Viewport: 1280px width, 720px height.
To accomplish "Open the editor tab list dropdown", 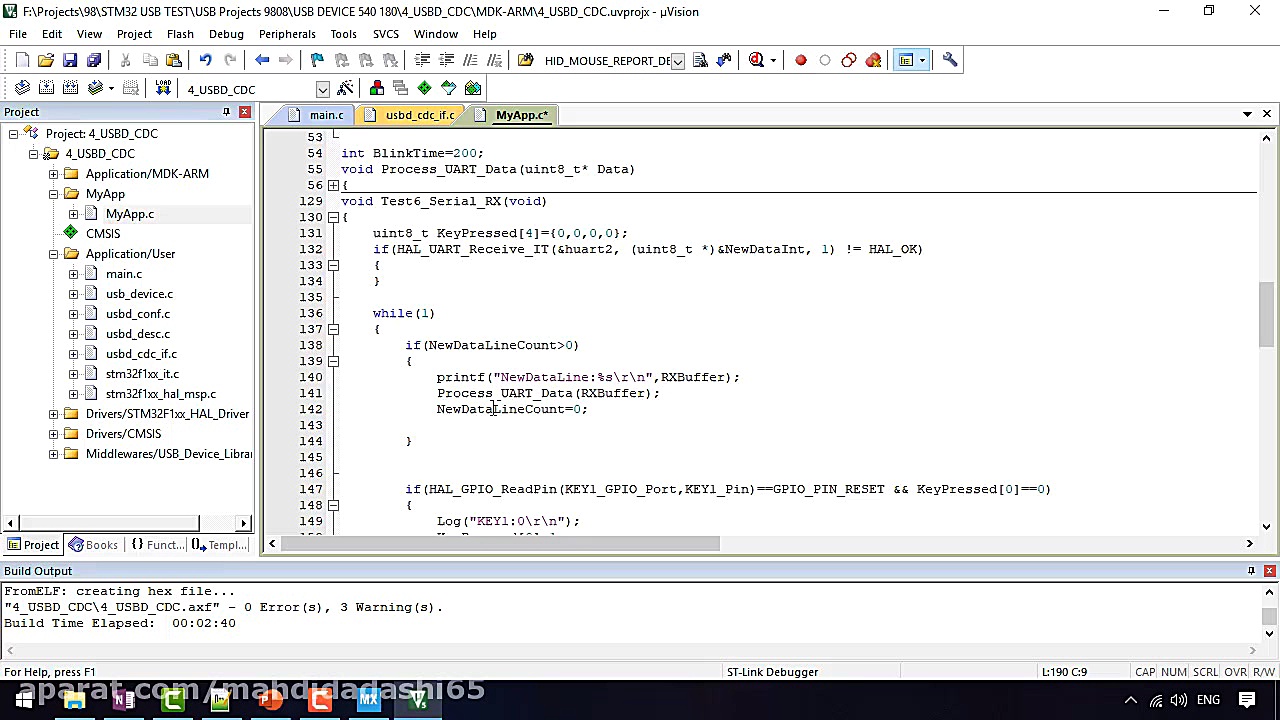I will tap(1247, 114).
